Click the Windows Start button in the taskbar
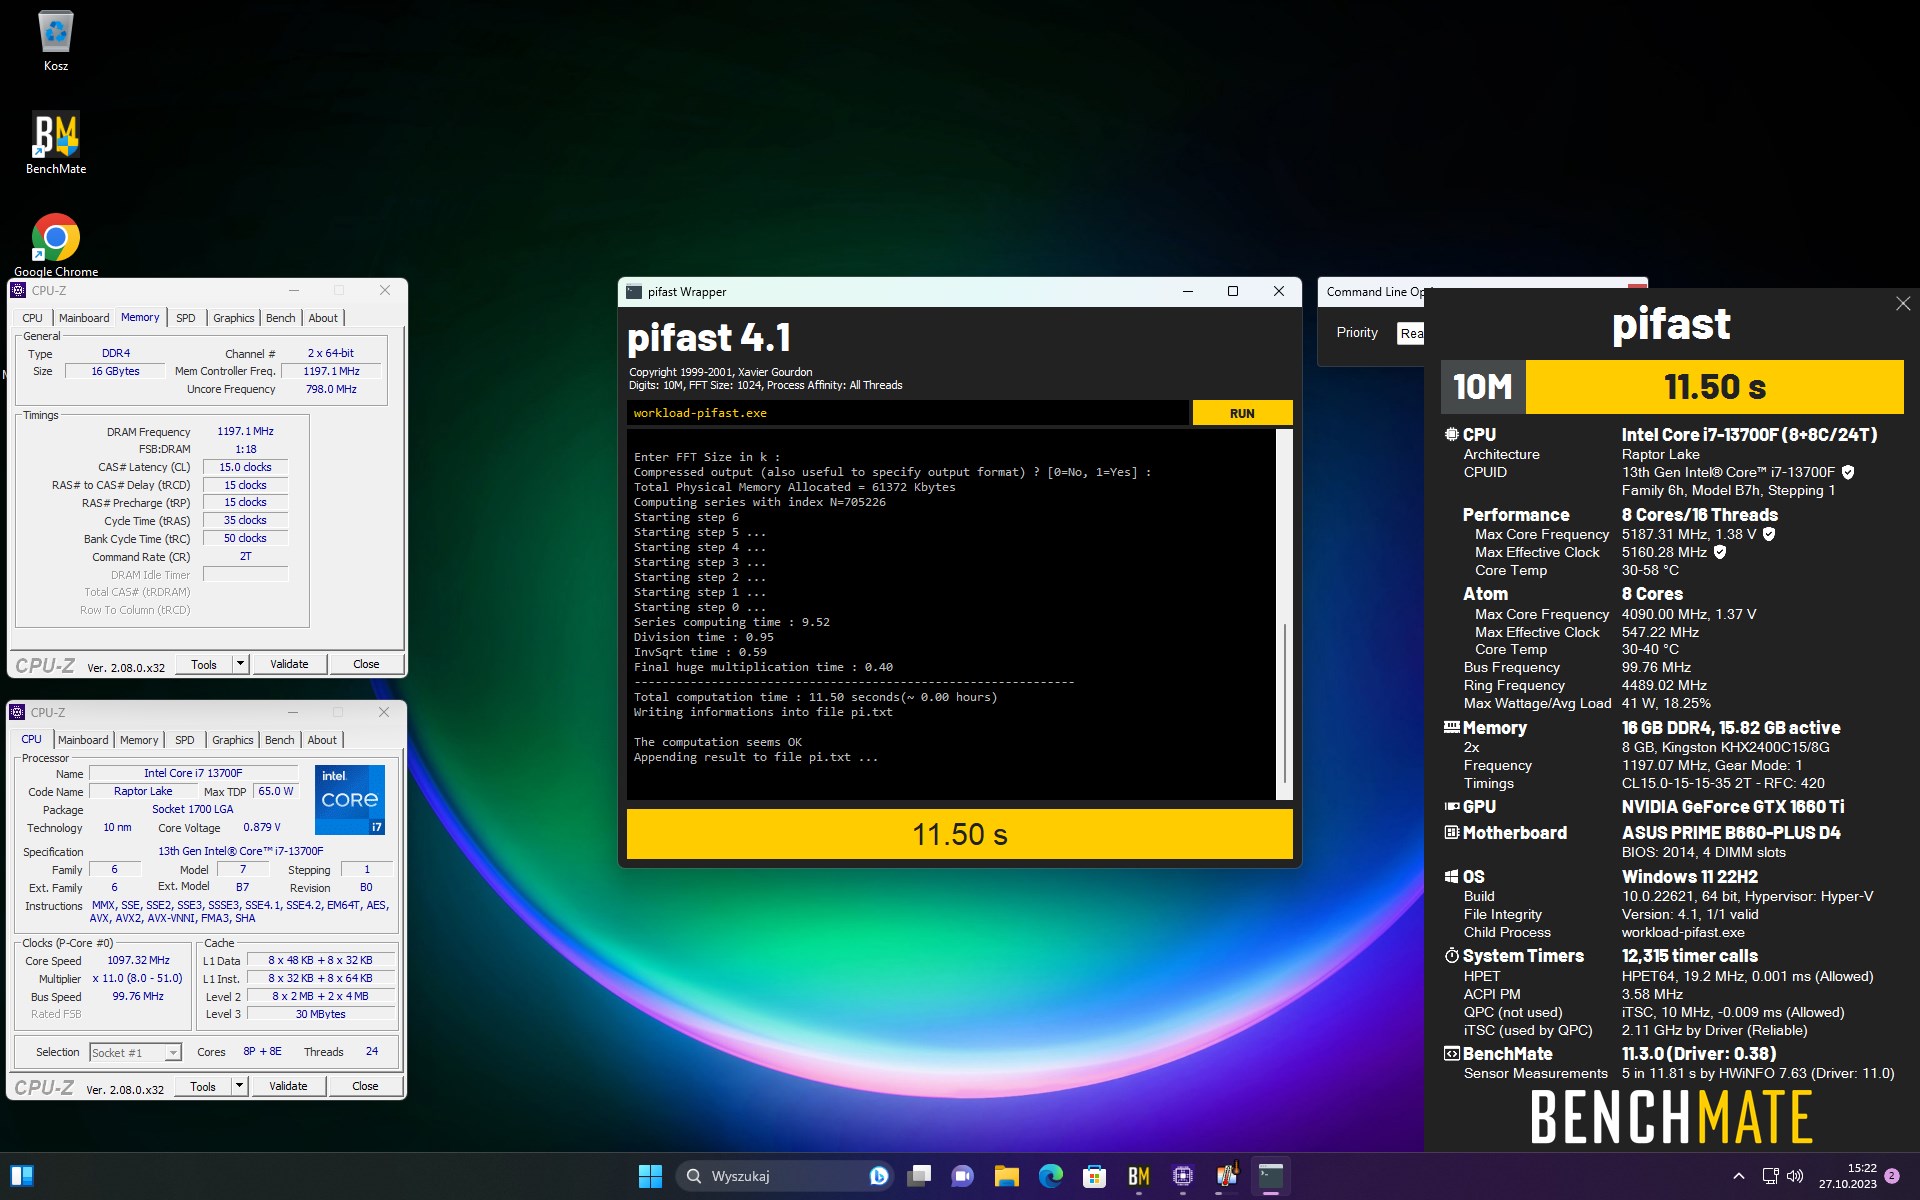 pos(650,1176)
